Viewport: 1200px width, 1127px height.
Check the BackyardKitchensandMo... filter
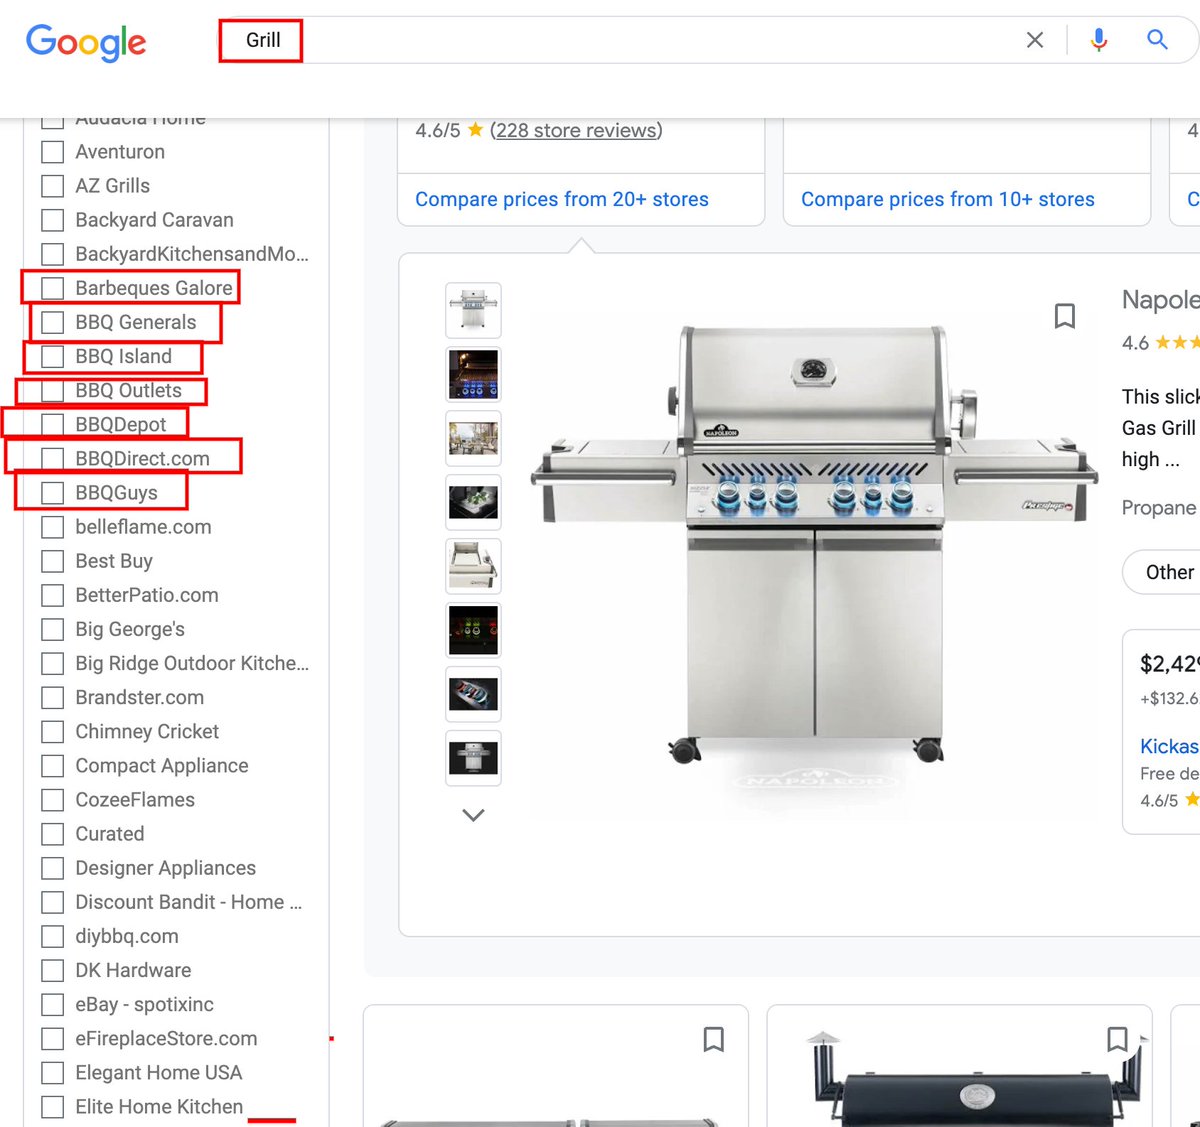point(53,254)
